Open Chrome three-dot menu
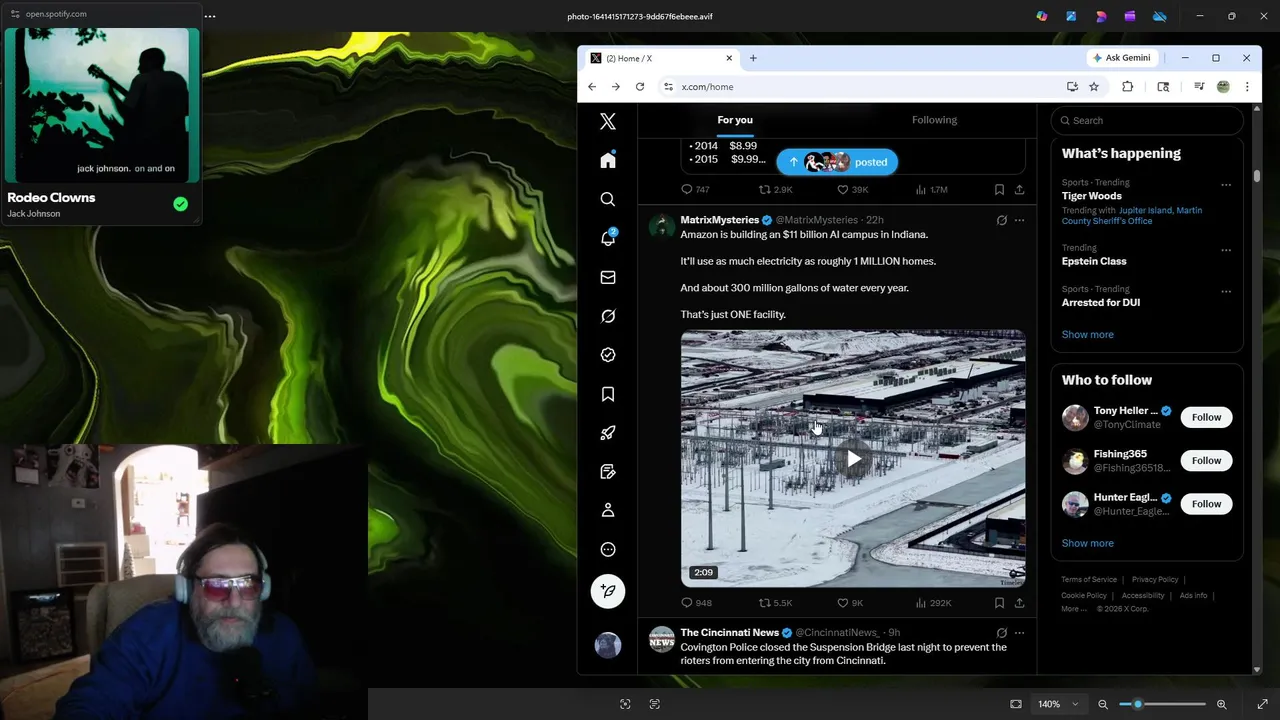 [1247, 87]
